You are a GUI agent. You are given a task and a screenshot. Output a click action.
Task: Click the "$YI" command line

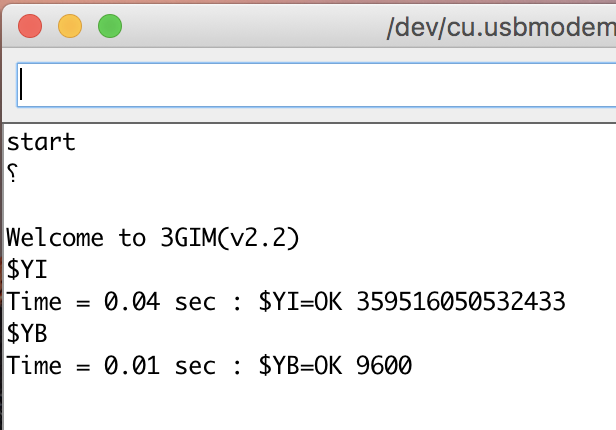pos(27,270)
